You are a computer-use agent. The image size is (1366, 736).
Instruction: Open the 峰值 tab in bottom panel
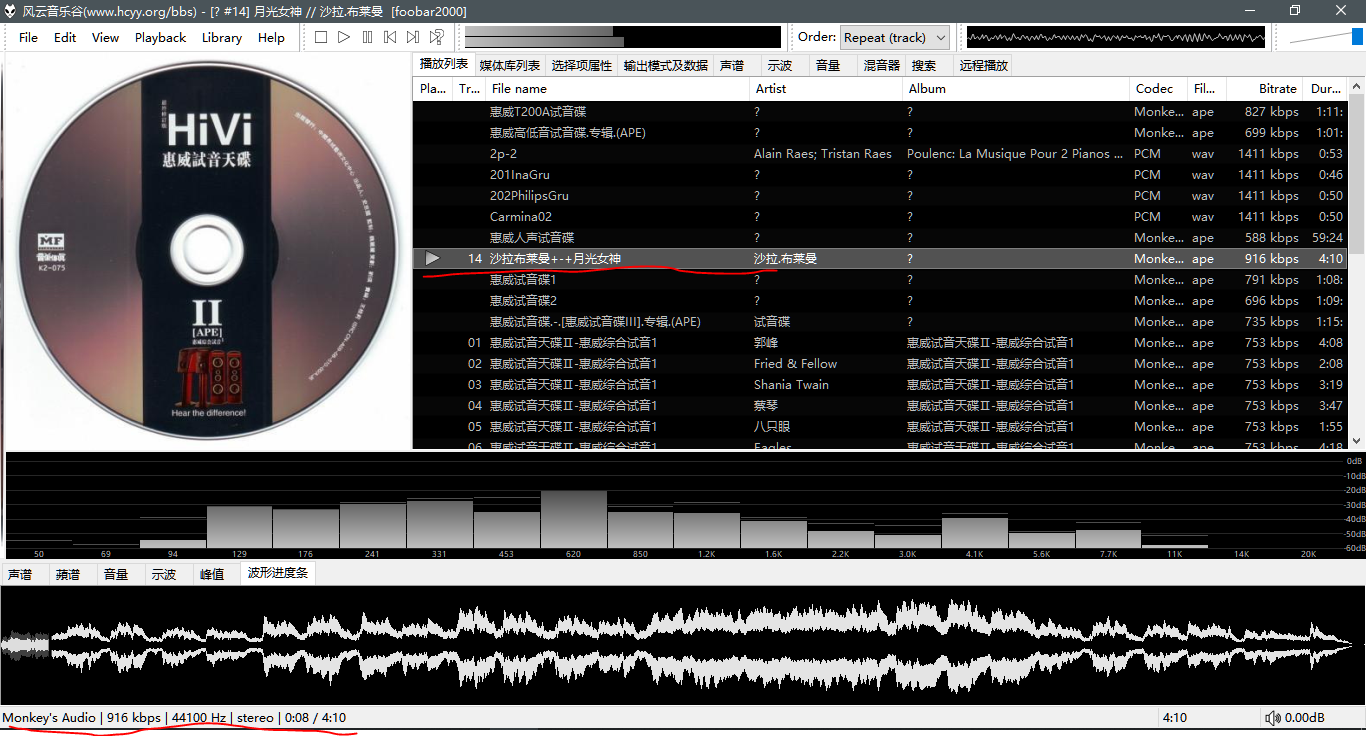[x=212, y=575]
